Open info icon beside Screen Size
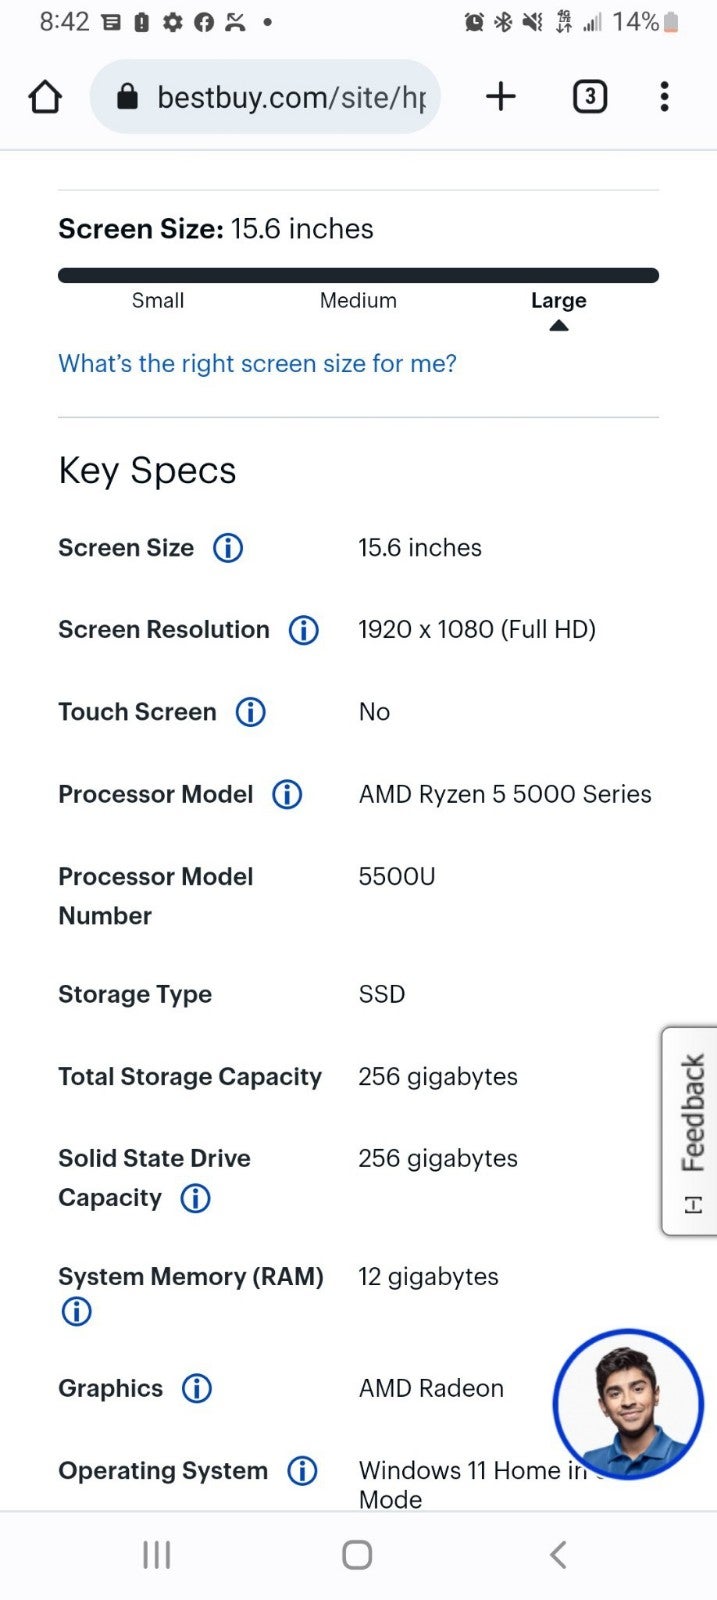Image resolution: width=717 pixels, height=1600 pixels. [x=228, y=548]
